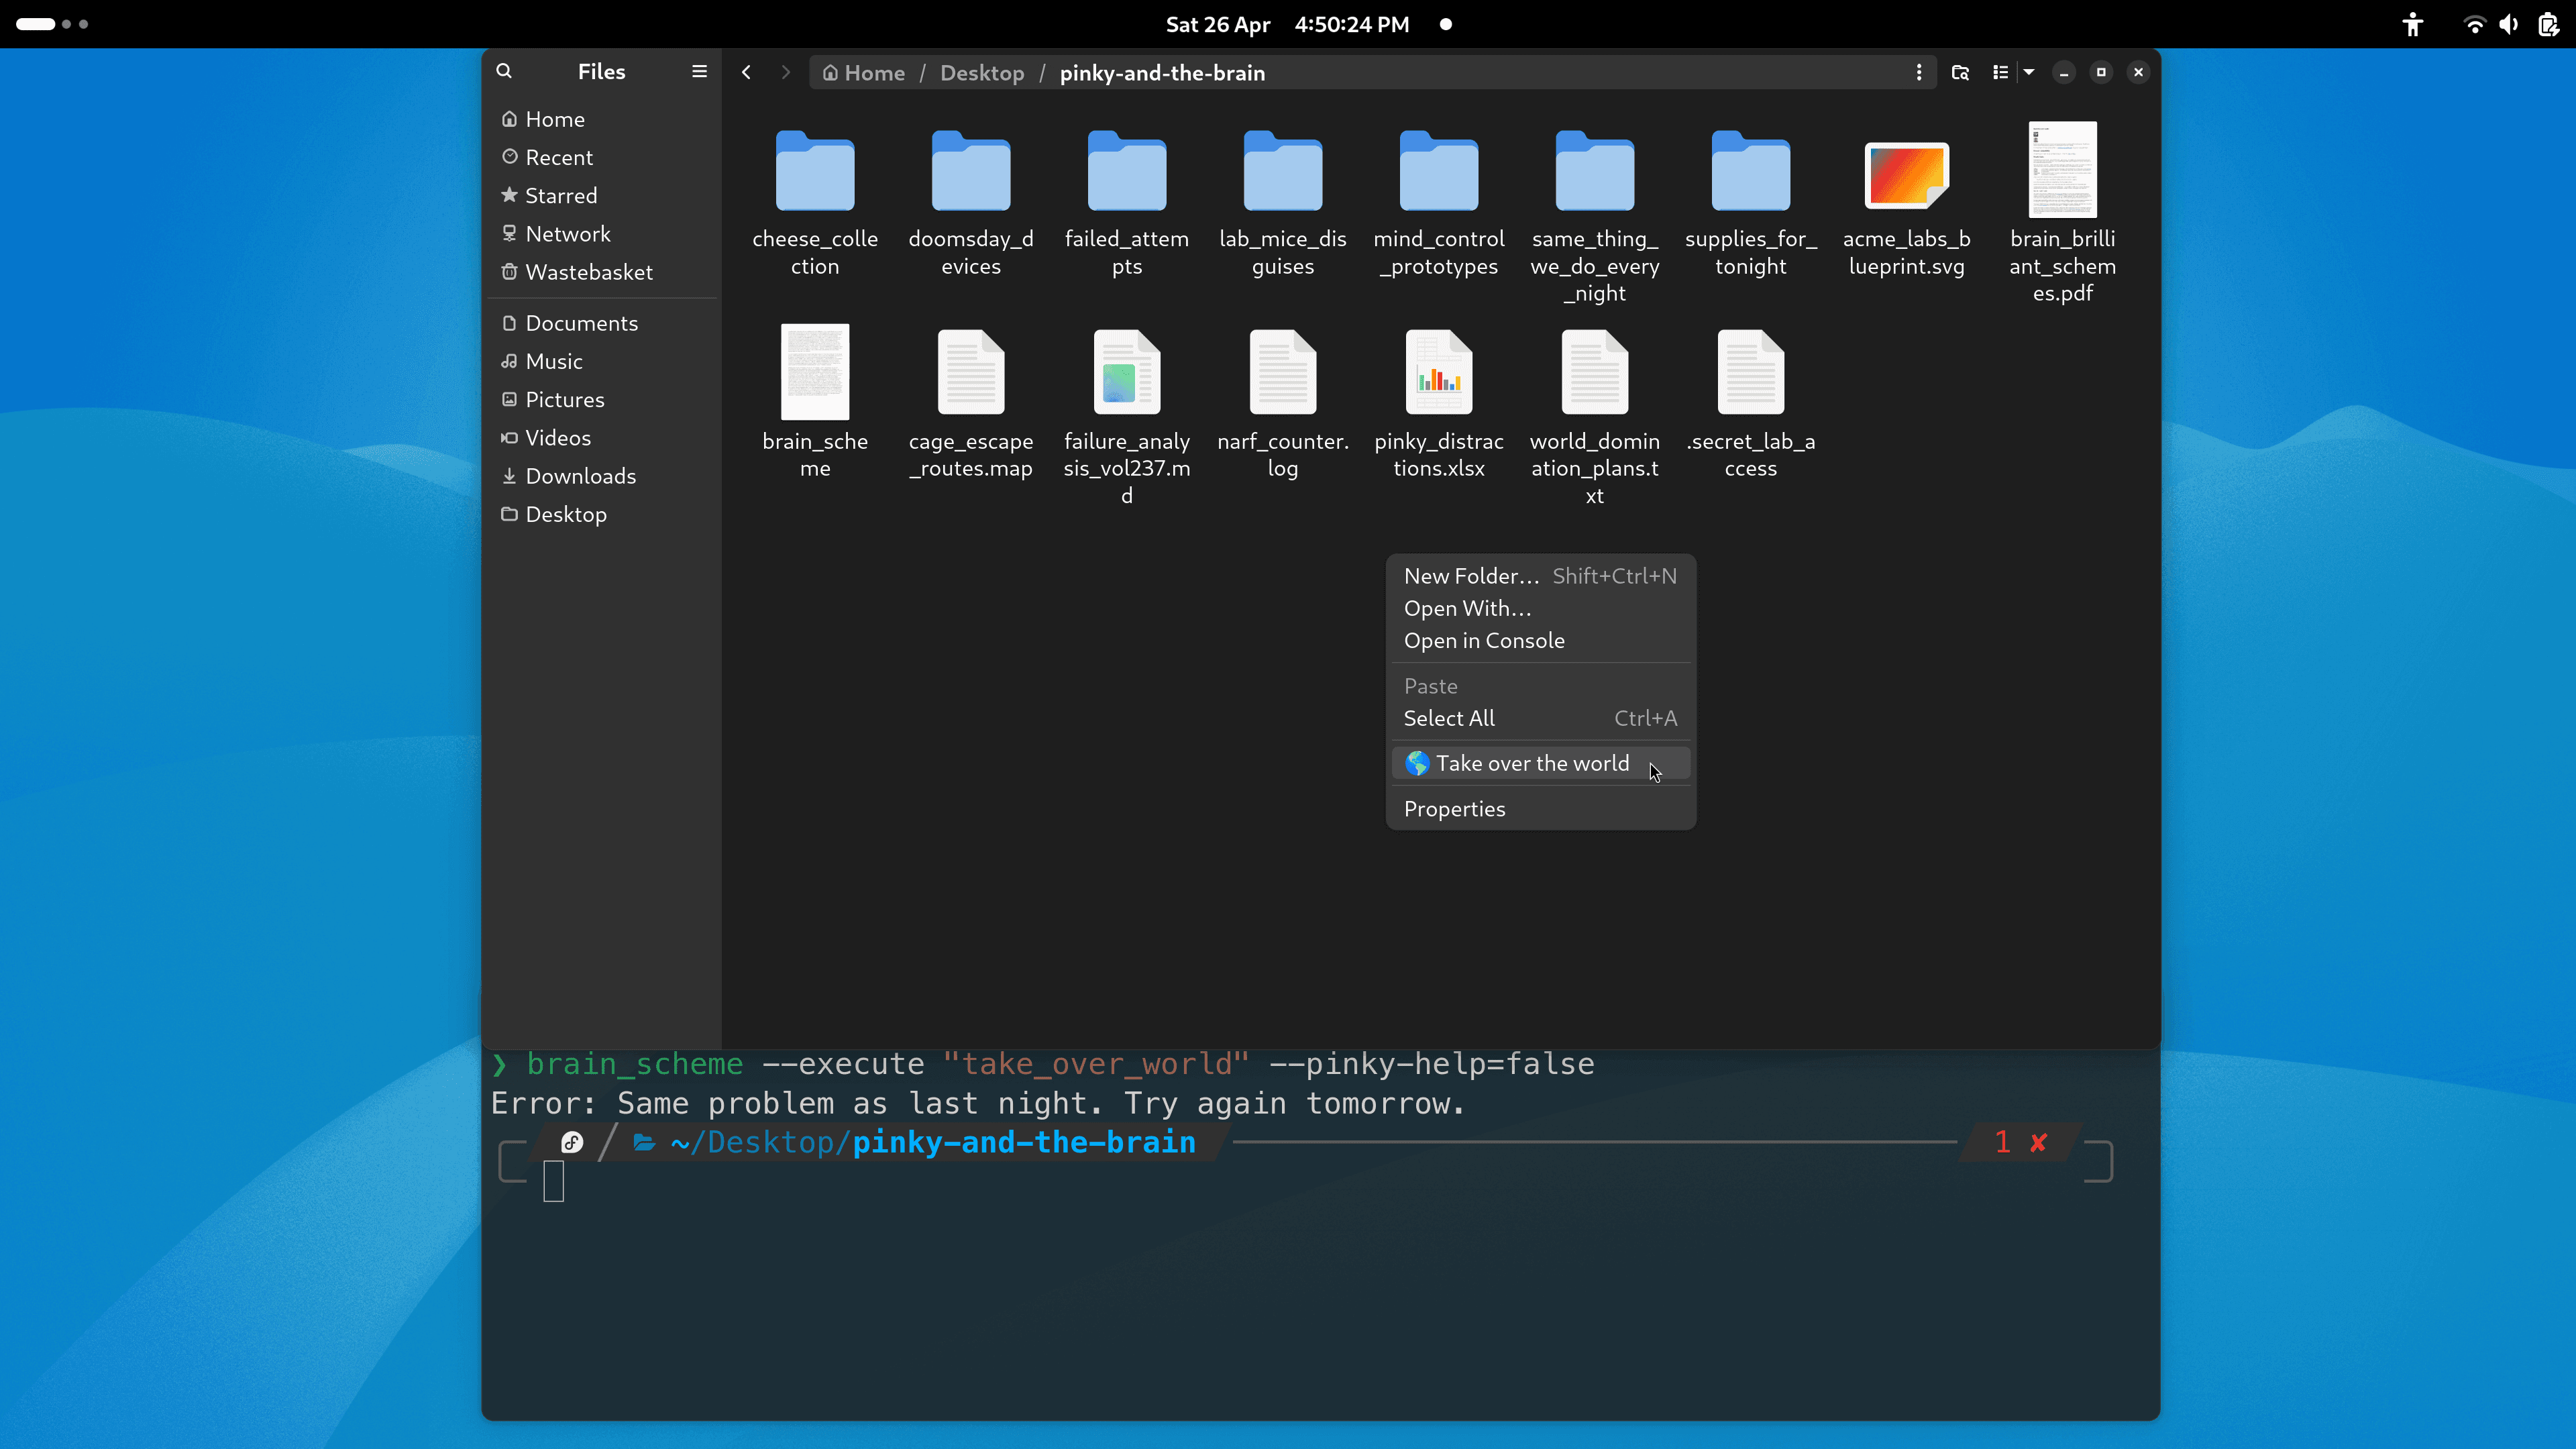
Task: Click the Wi-Fi status icon in the menu bar
Action: coord(2474,24)
